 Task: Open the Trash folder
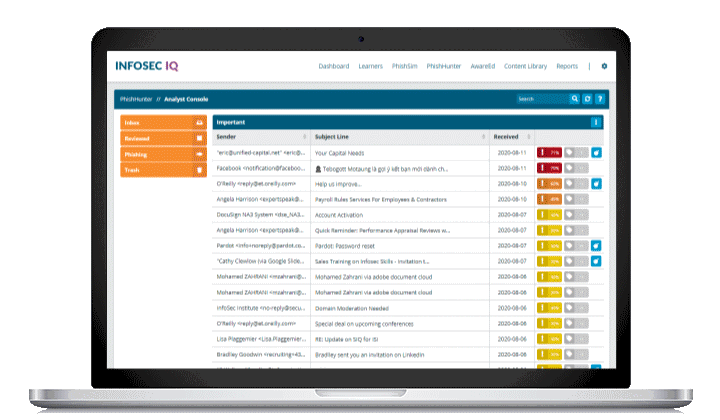coord(164,170)
